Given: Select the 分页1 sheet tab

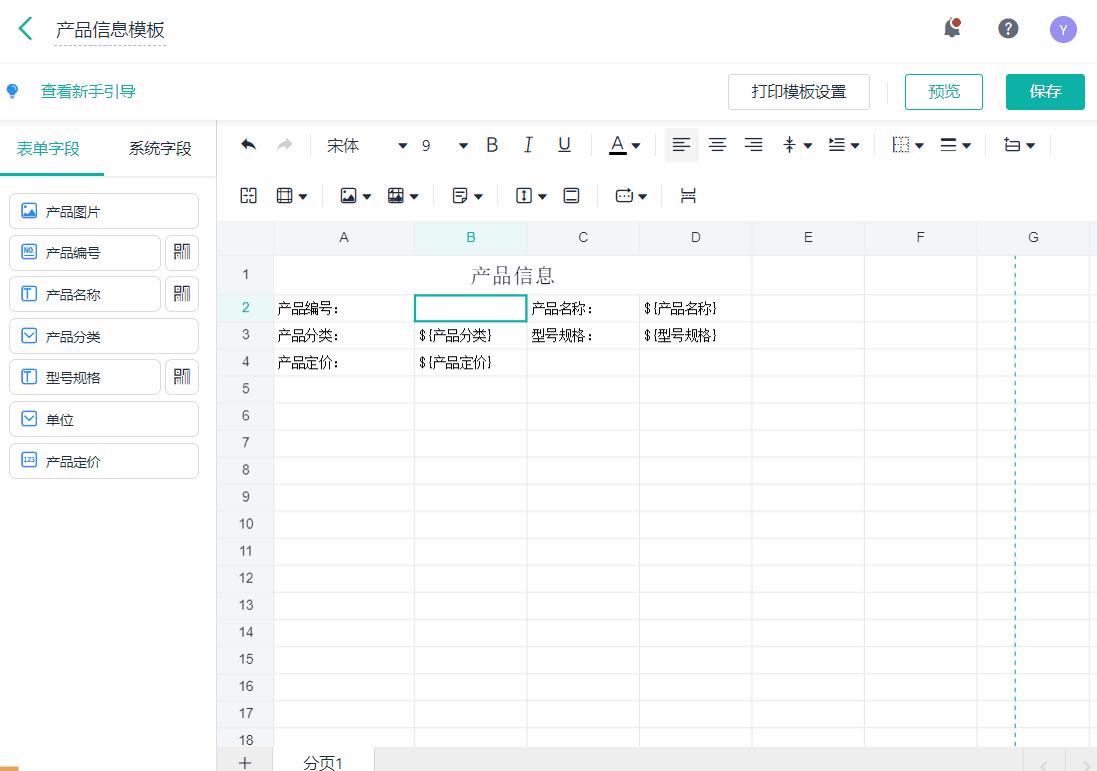Looking at the screenshot, I should 321,761.
